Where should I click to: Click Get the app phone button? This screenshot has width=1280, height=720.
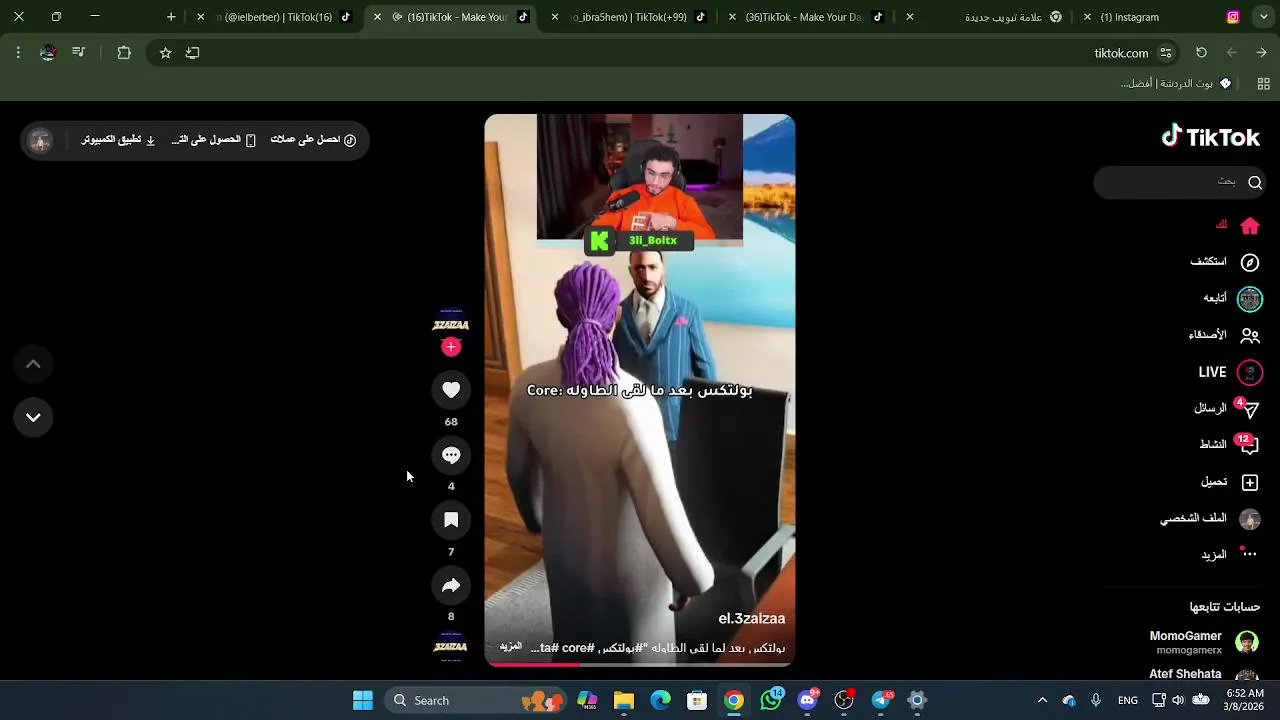[x=213, y=140]
